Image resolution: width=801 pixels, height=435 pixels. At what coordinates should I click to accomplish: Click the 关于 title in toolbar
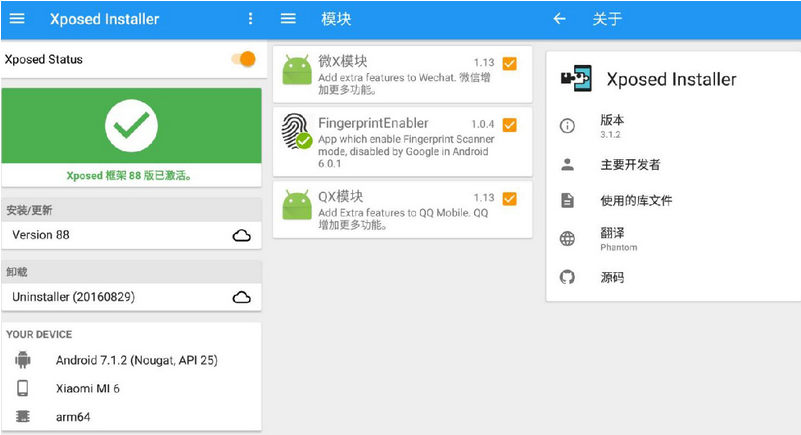click(x=607, y=19)
